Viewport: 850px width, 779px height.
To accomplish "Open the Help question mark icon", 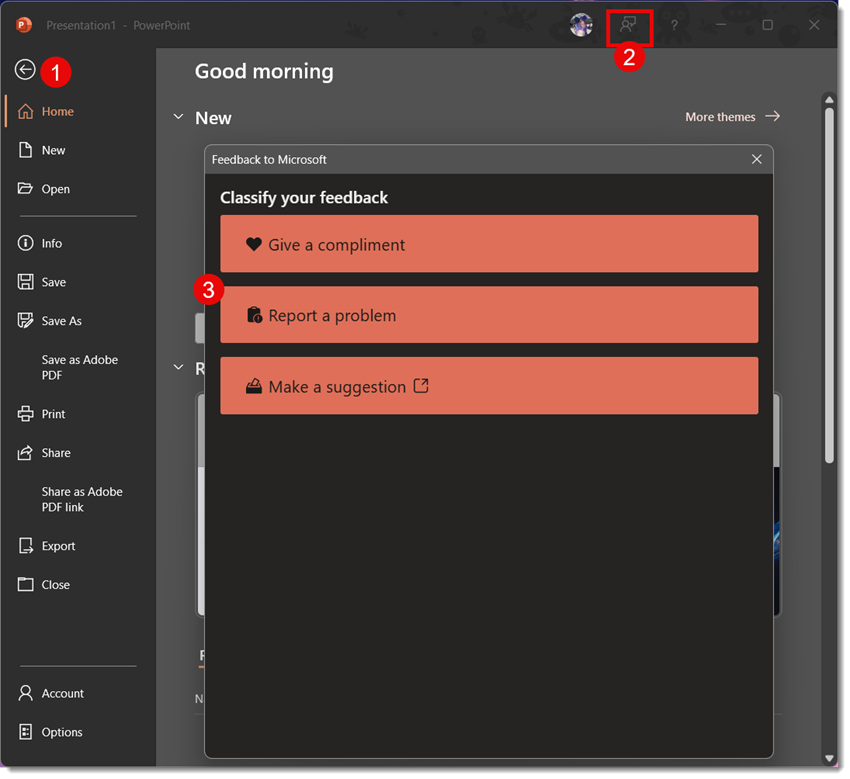I will (674, 25).
